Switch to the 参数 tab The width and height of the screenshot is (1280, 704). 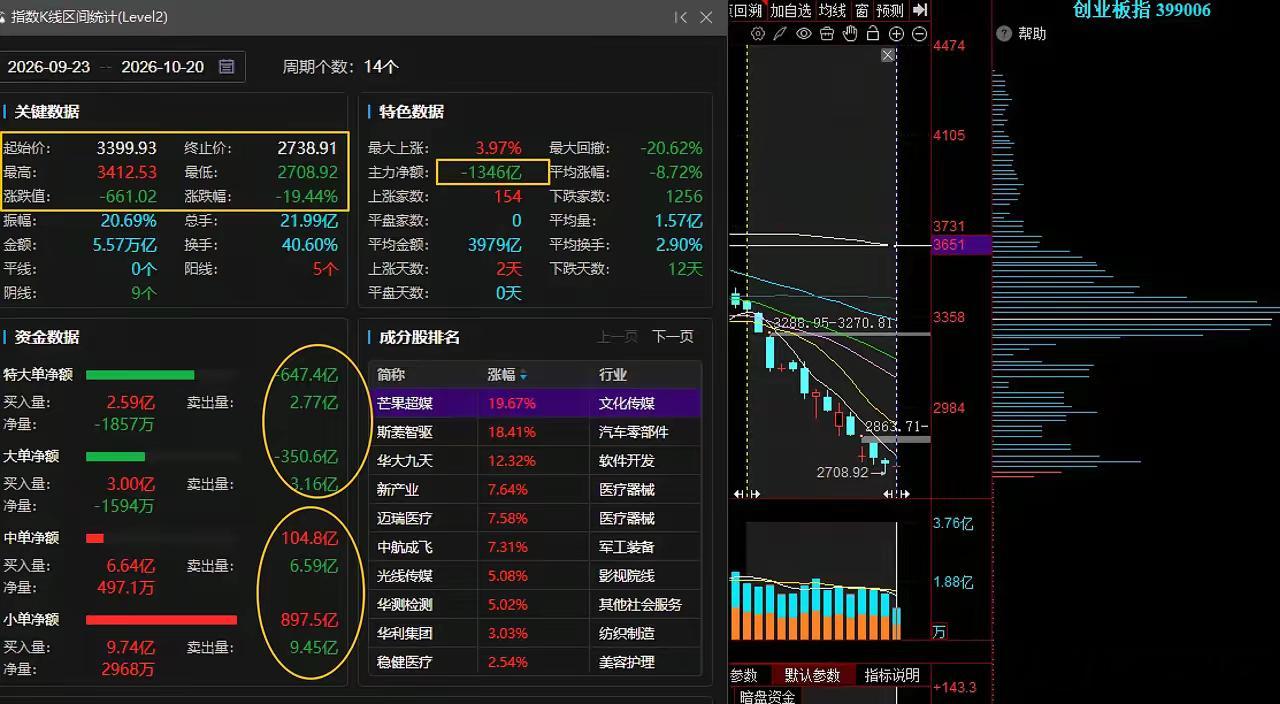[744, 675]
